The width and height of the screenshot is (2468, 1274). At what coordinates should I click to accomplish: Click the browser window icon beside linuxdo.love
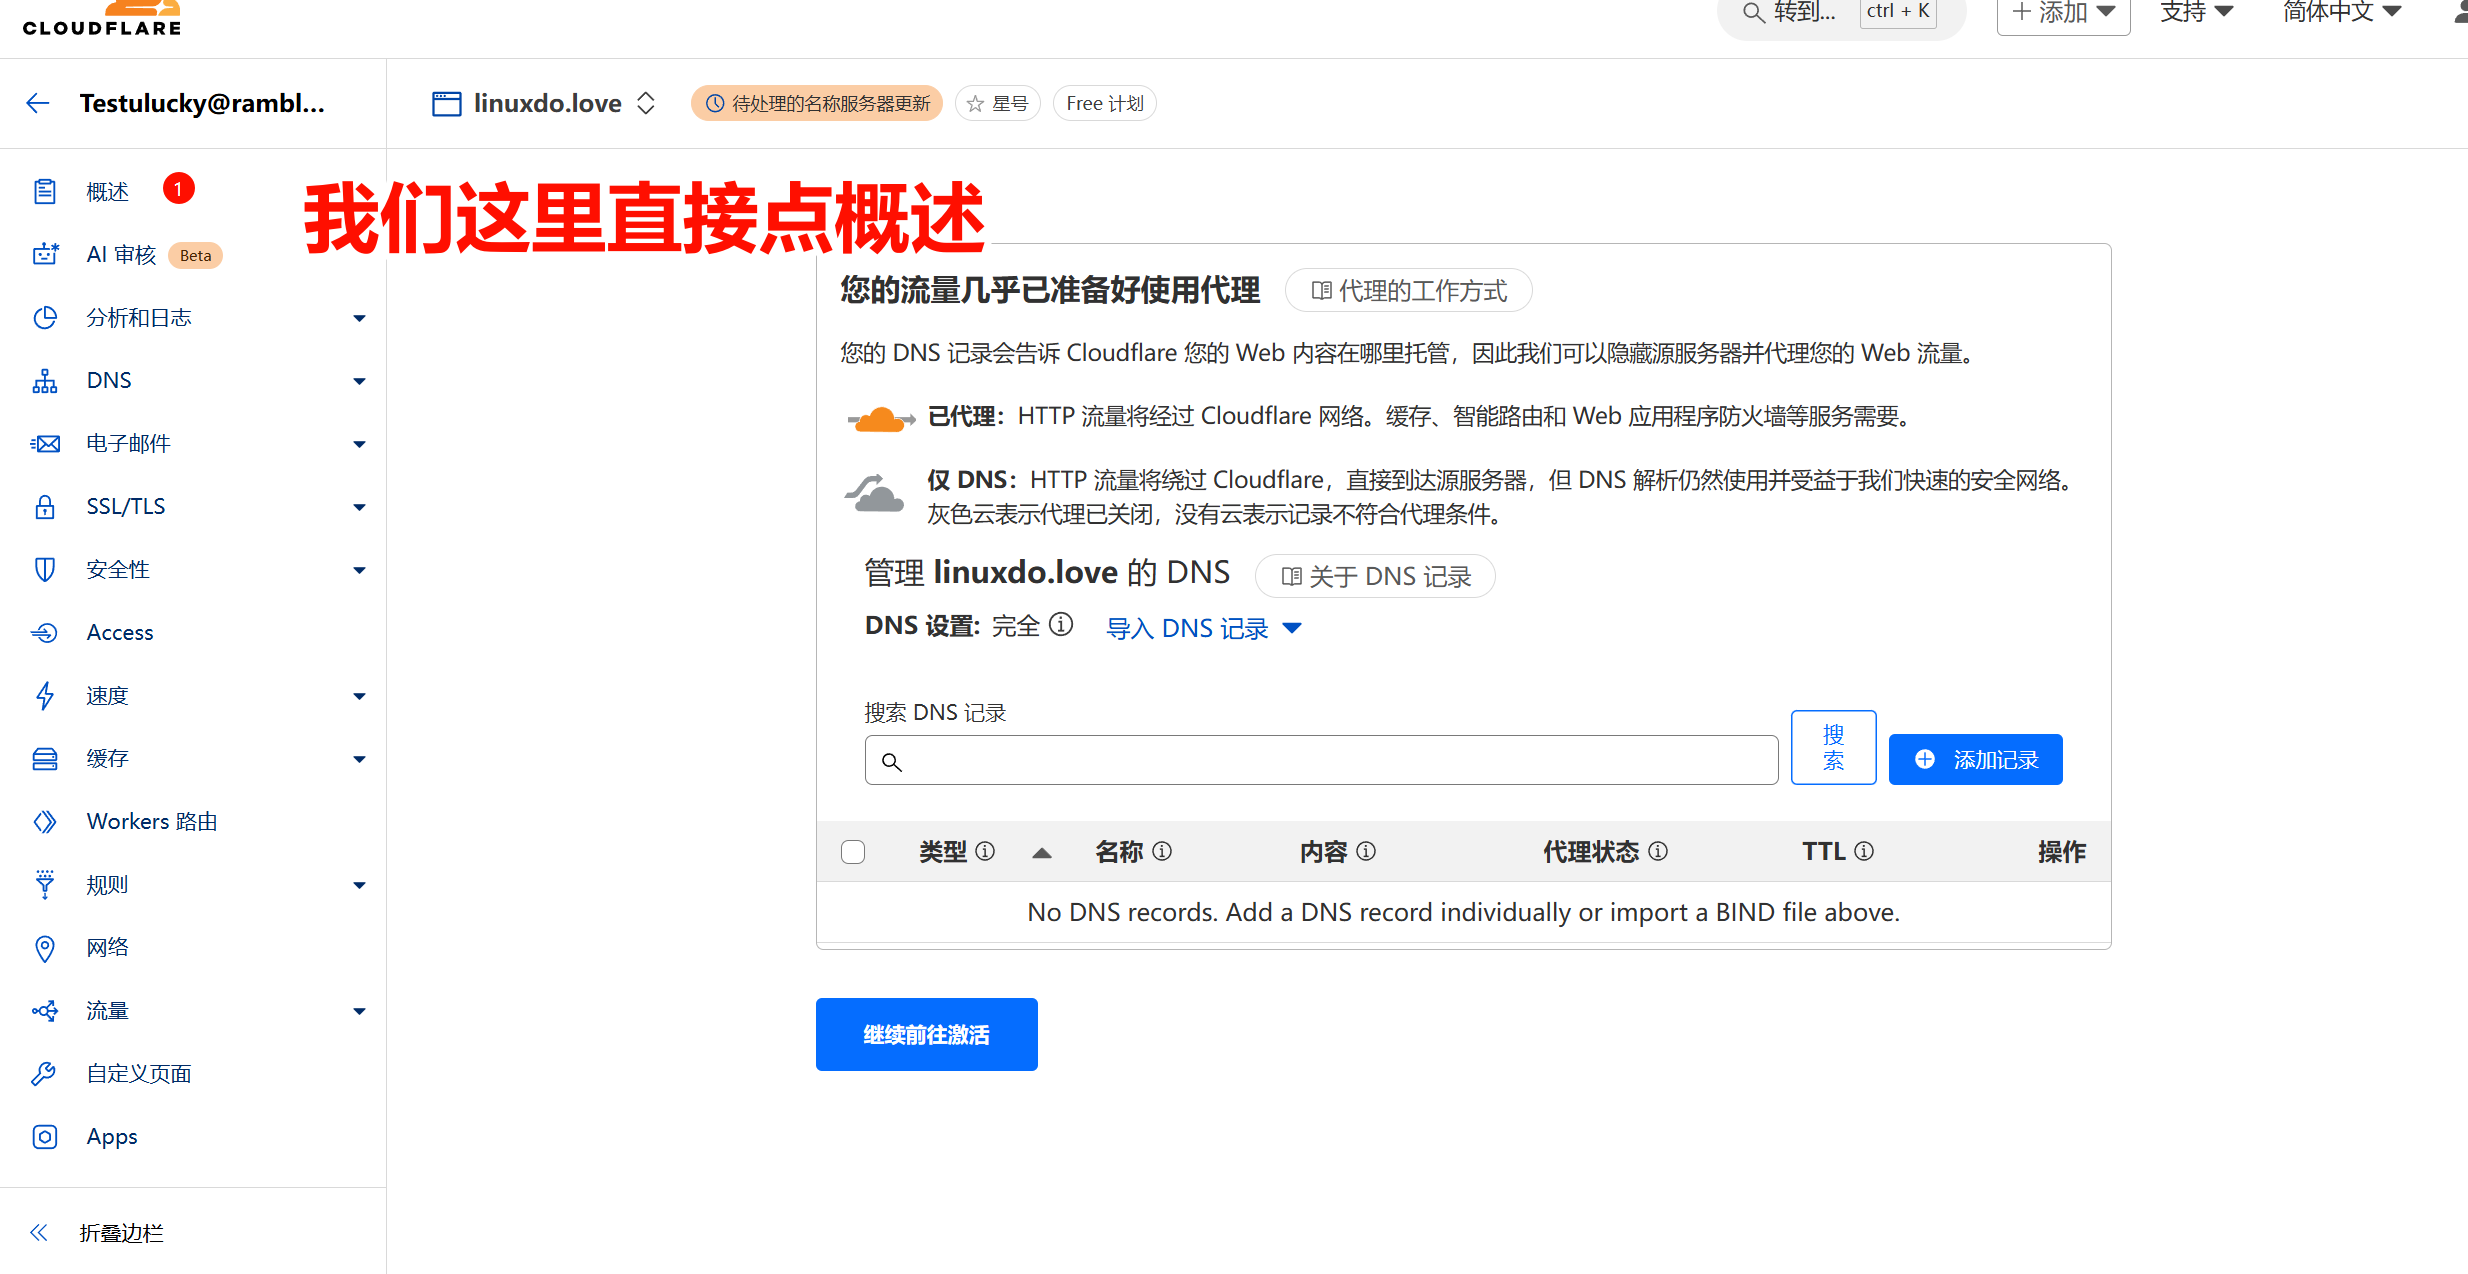coord(446,103)
